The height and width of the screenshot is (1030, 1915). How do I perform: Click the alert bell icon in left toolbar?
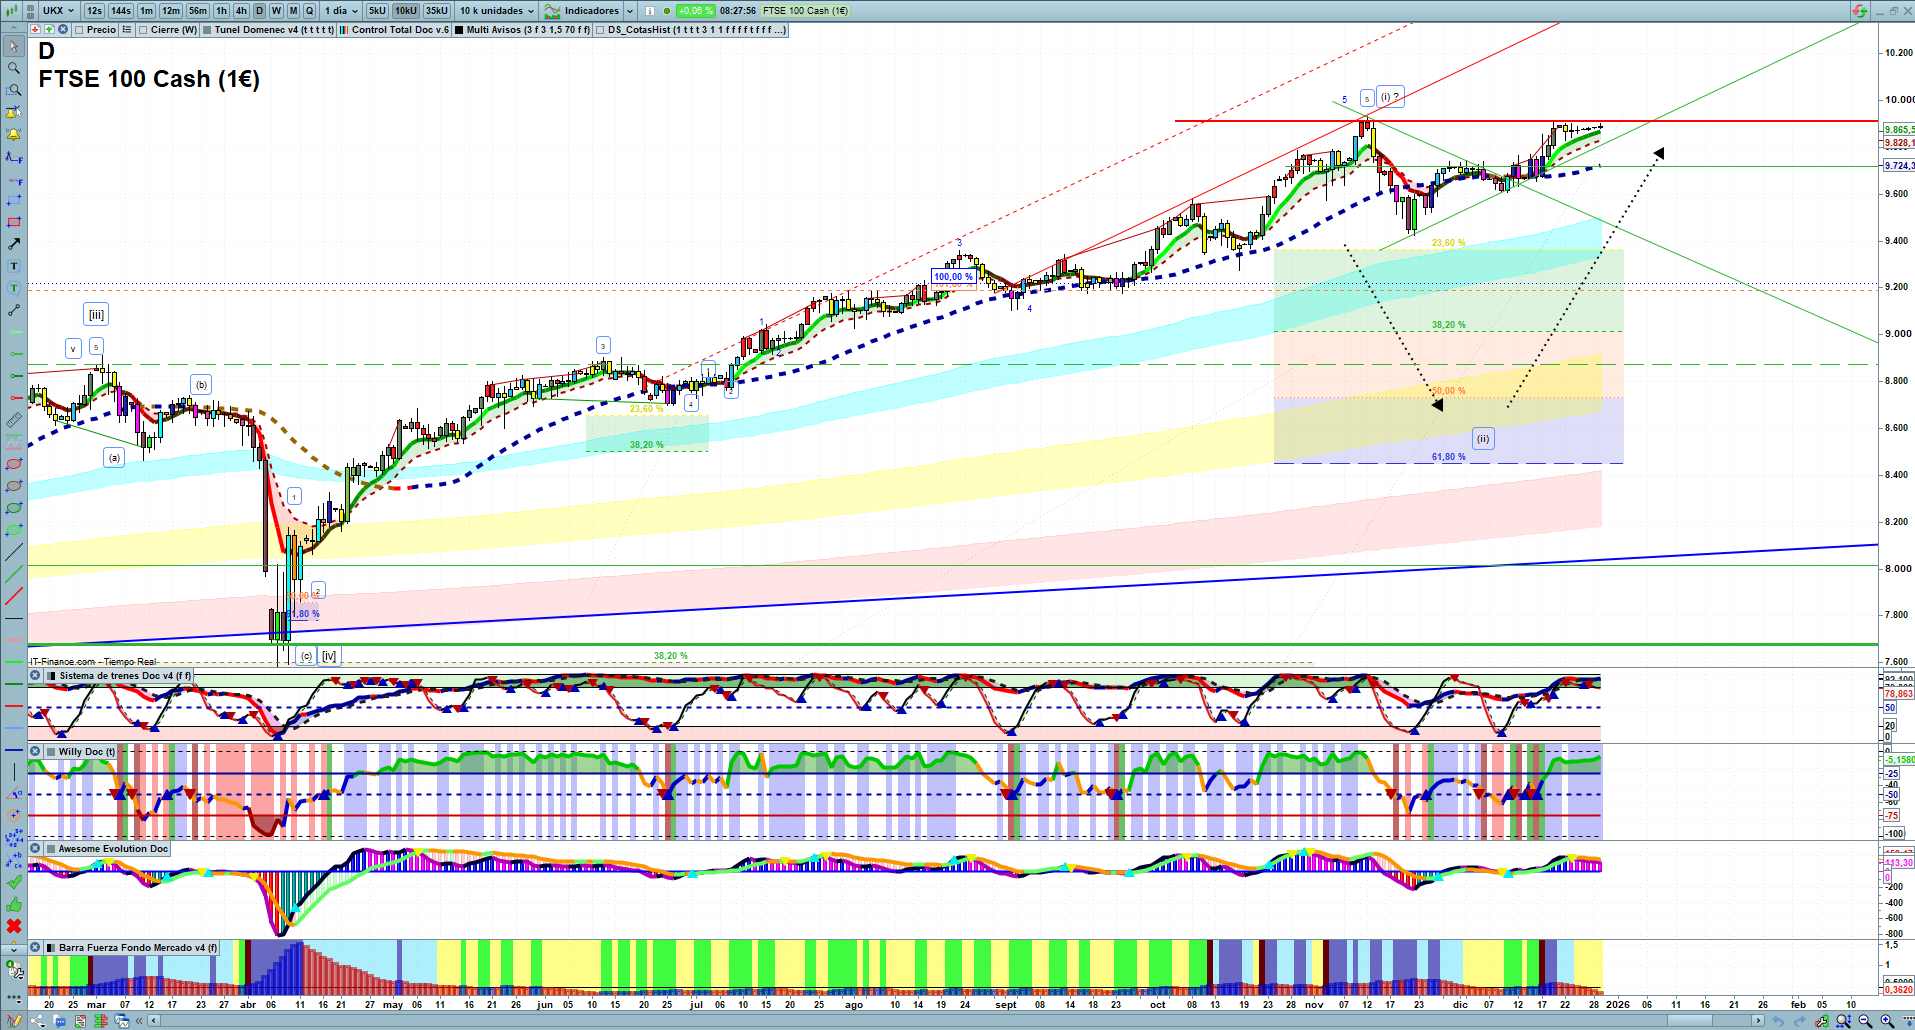(14, 134)
